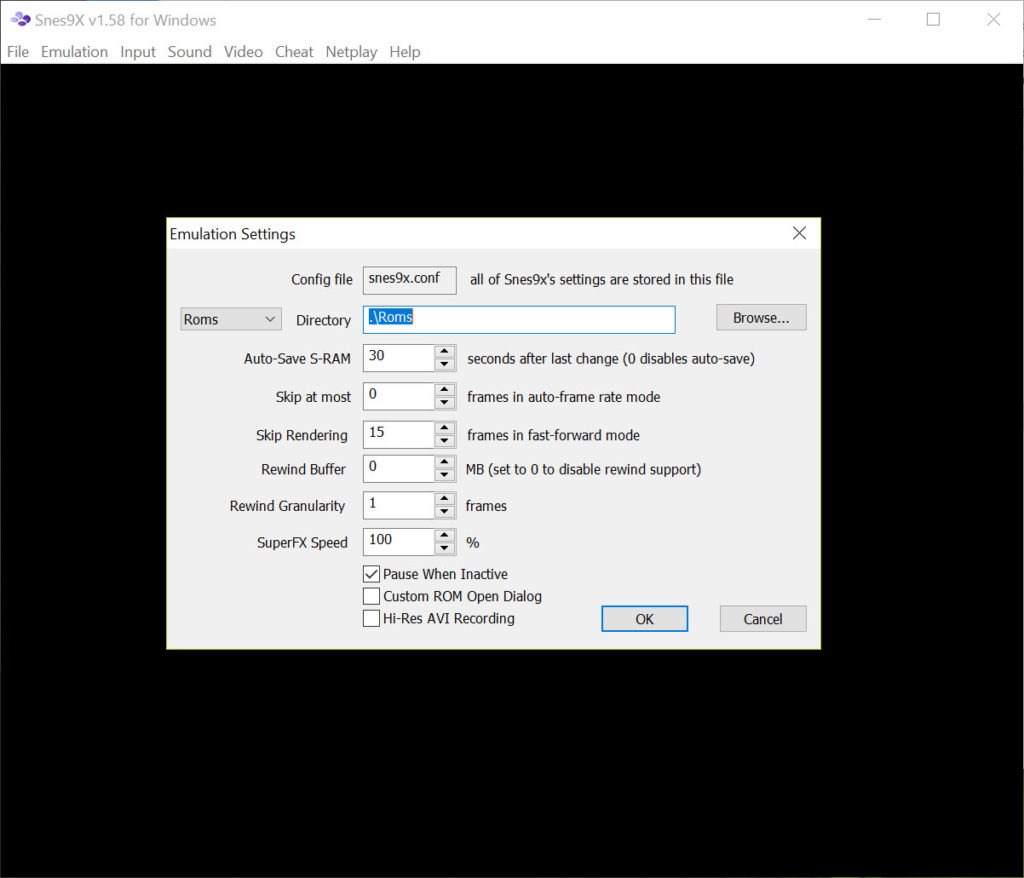Increase Skip at most frames value
This screenshot has height=878, width=1024.
(445, 390)
